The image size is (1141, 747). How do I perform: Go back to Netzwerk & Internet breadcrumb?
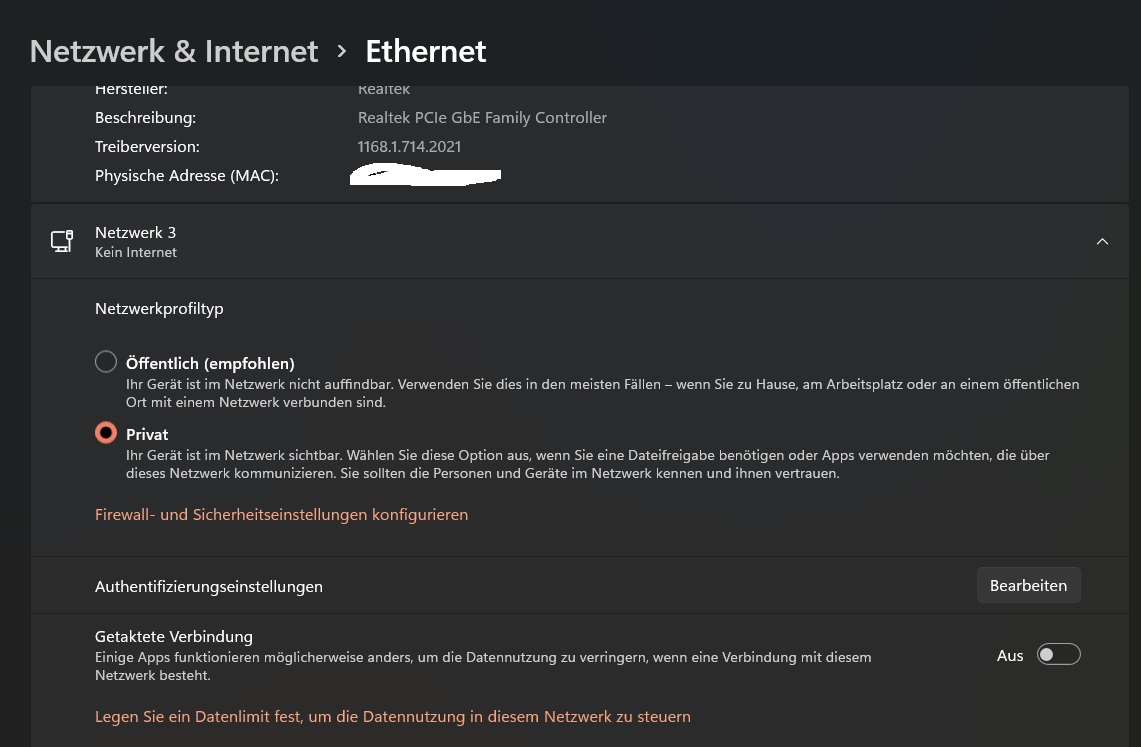tap(174, 51)
